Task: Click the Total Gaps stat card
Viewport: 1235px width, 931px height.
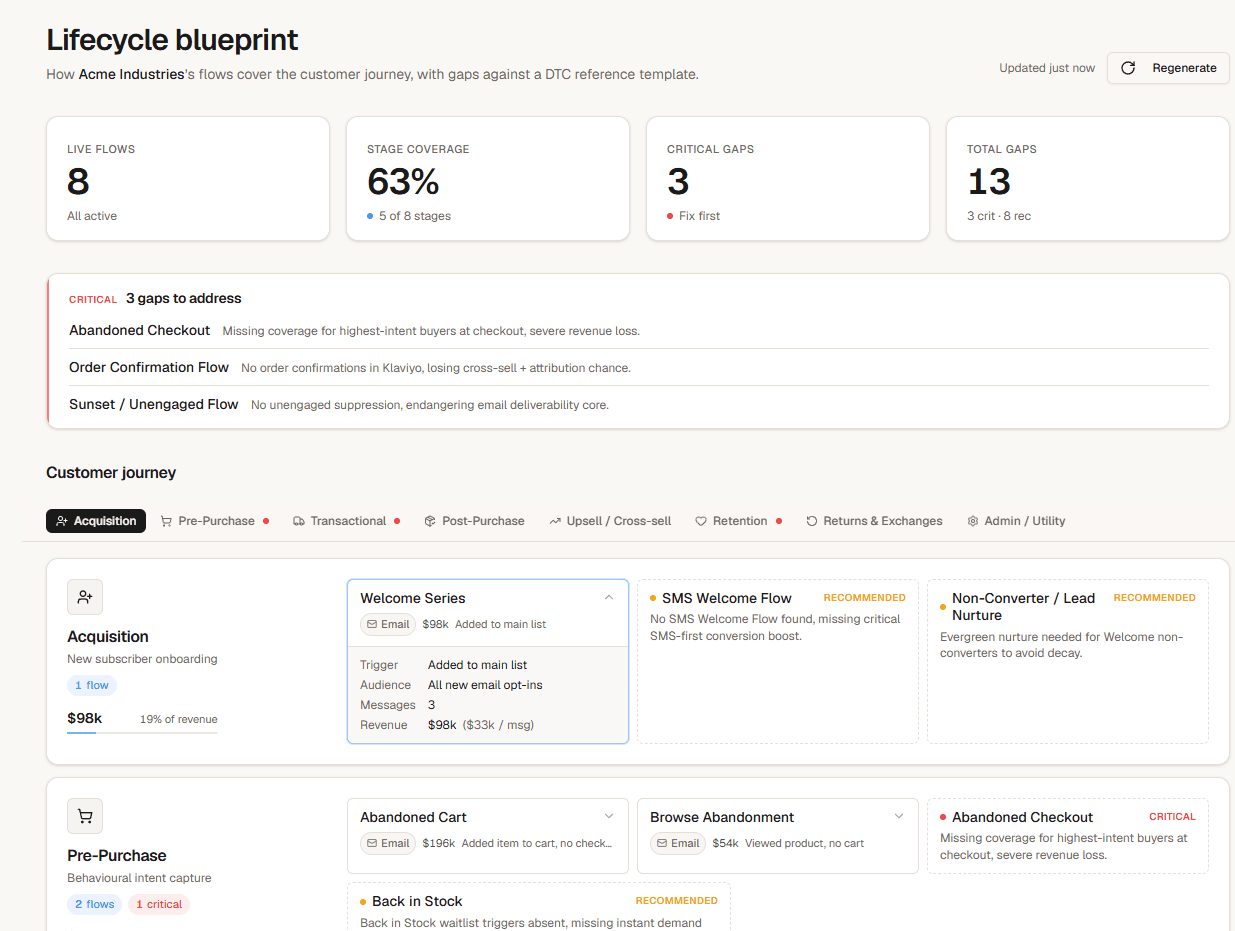Action: click(1088, 179)
